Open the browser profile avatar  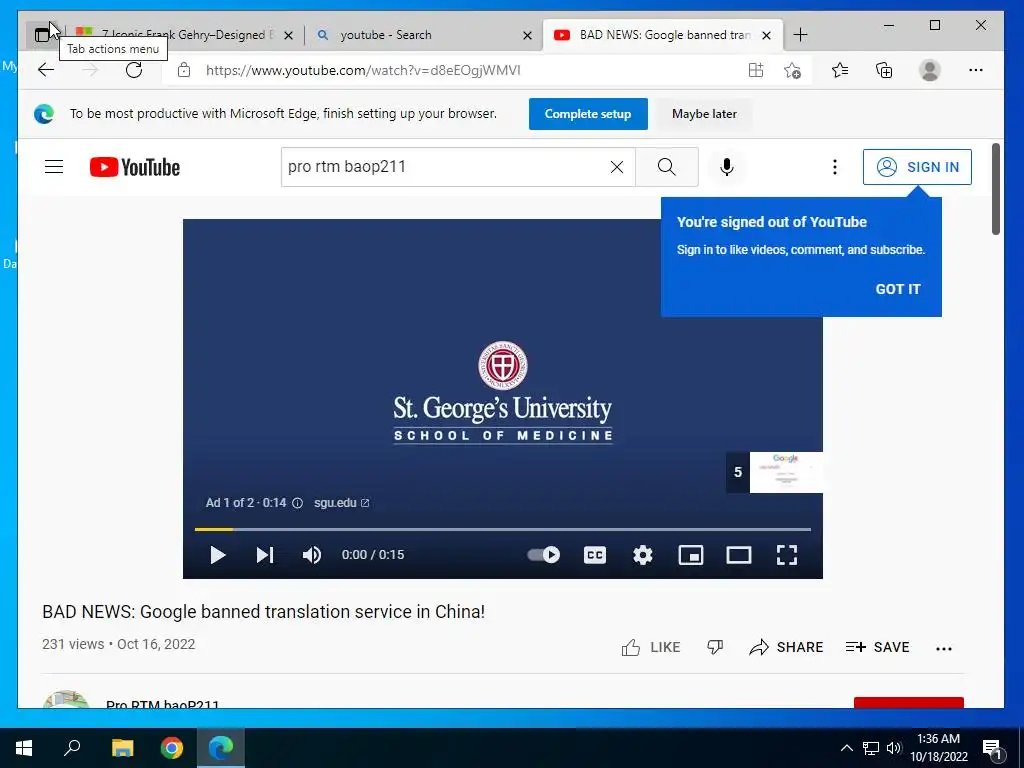click(x=929, y=70)
